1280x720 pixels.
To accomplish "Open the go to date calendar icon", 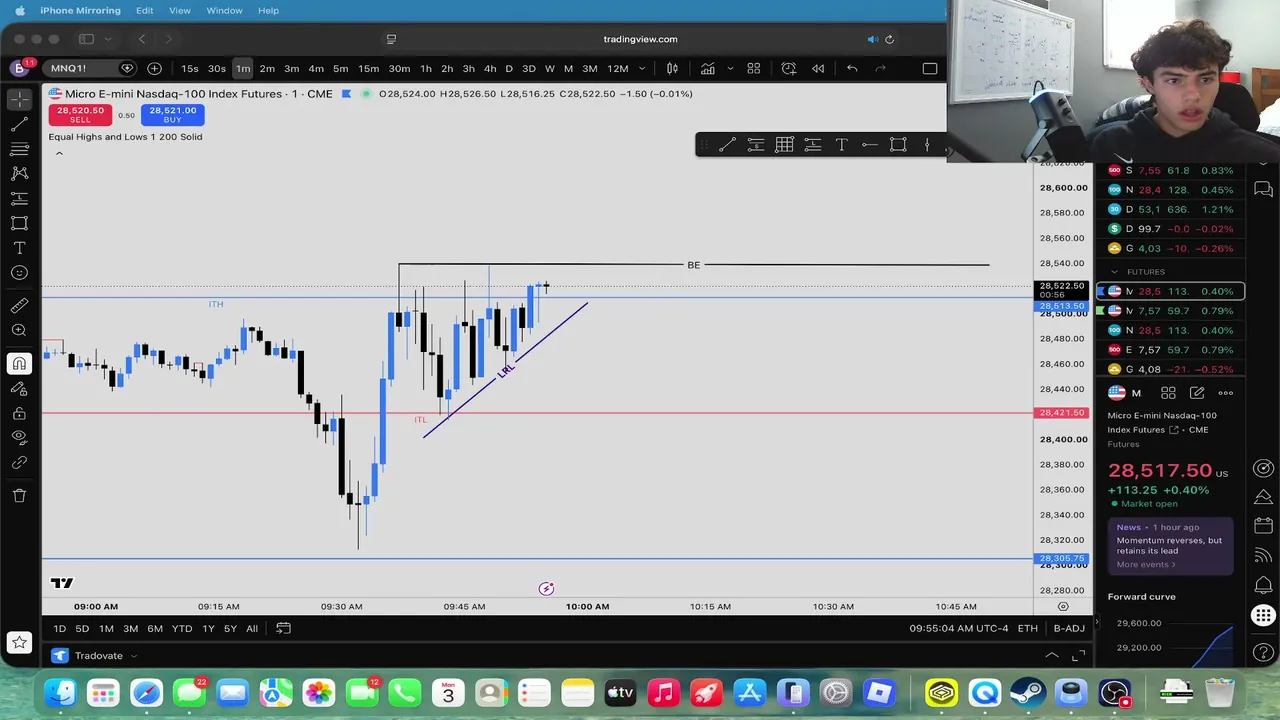I will [x=283, y=628].
